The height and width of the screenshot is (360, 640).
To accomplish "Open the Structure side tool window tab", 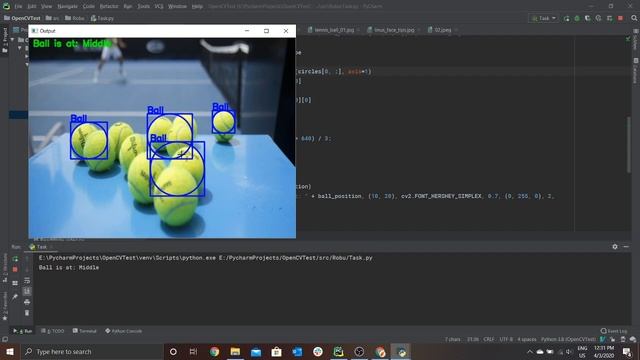I will [x=5, y=268].
